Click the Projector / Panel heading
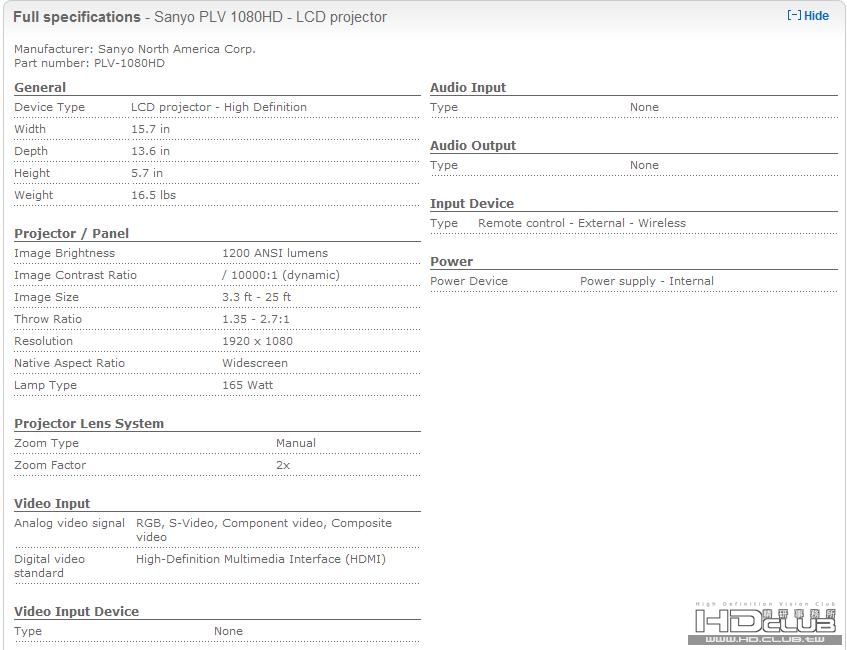This screenshot has height=650, width=847. (x=71, y=233)
